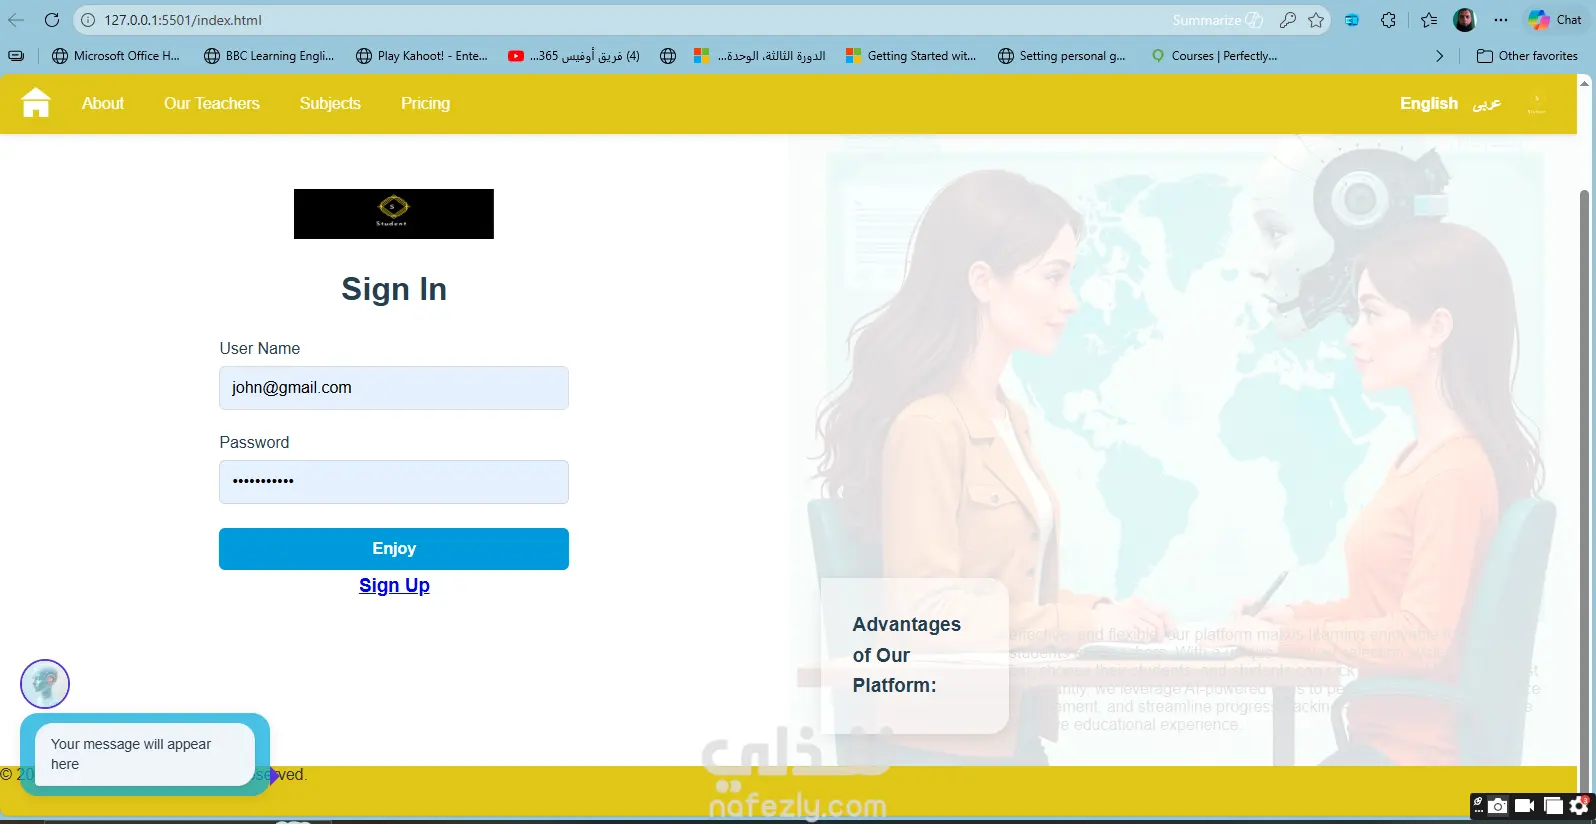Click the Sign In heading
Screen dimensions: 1596x824
tap(394, 289)
